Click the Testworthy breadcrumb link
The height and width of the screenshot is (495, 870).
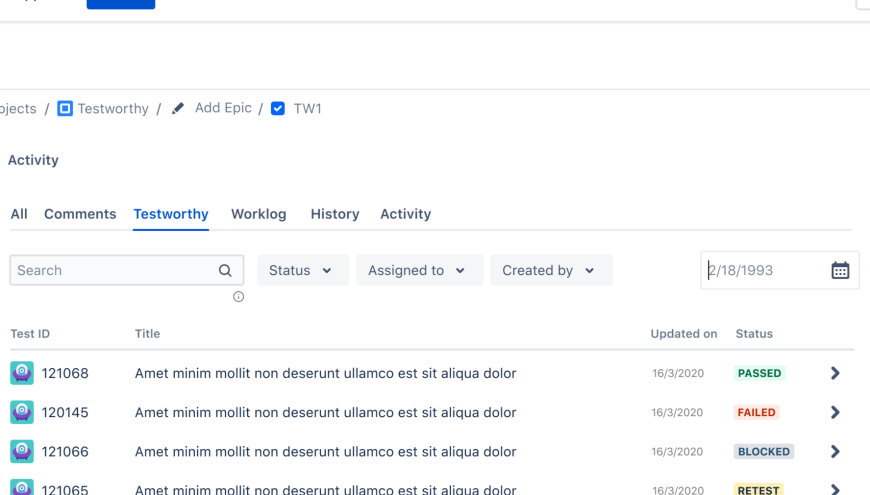point(113,109)
